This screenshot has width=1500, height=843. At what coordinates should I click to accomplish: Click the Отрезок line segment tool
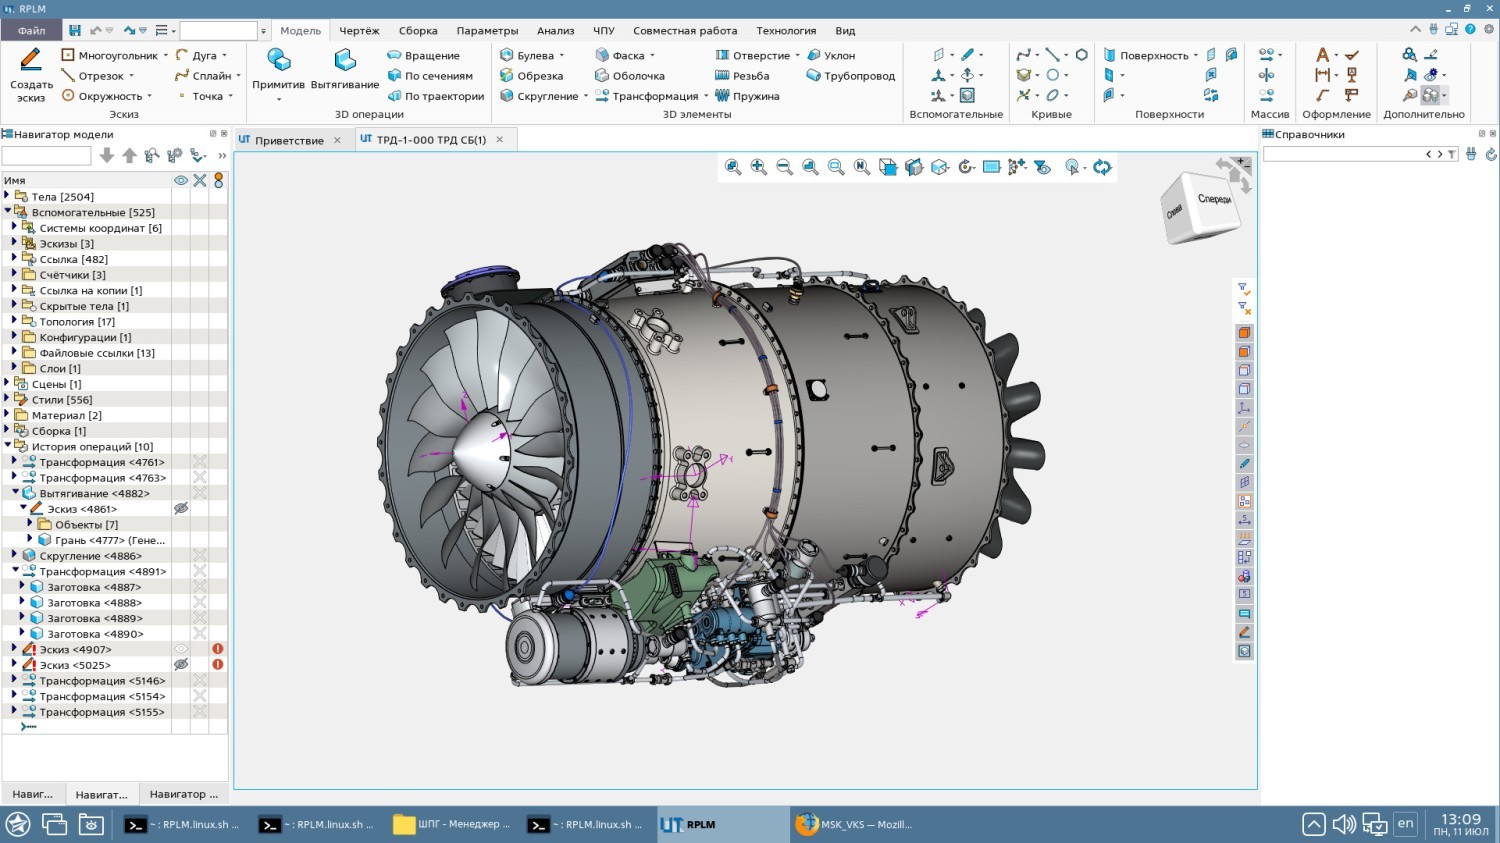[93, 76]
